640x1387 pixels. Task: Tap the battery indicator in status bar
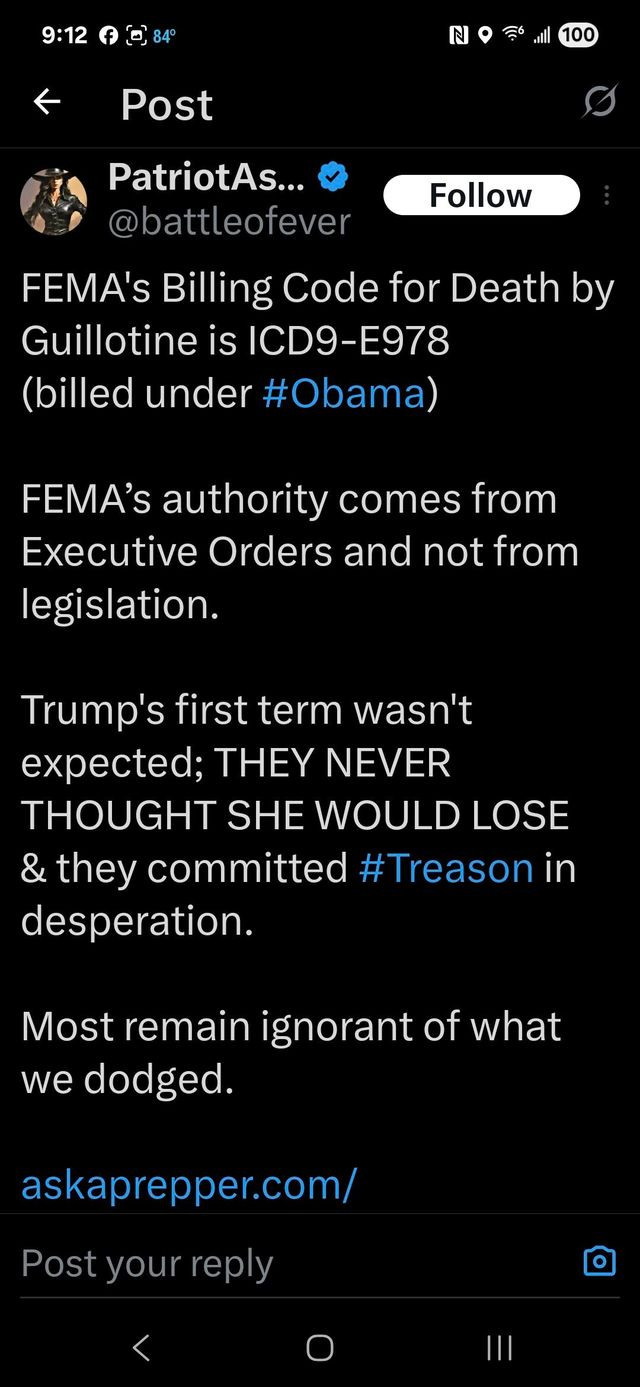pos(579,36)
